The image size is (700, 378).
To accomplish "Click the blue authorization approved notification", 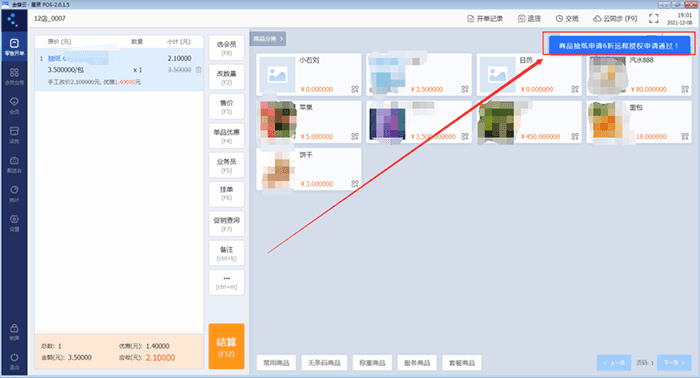I will point(619,46).
